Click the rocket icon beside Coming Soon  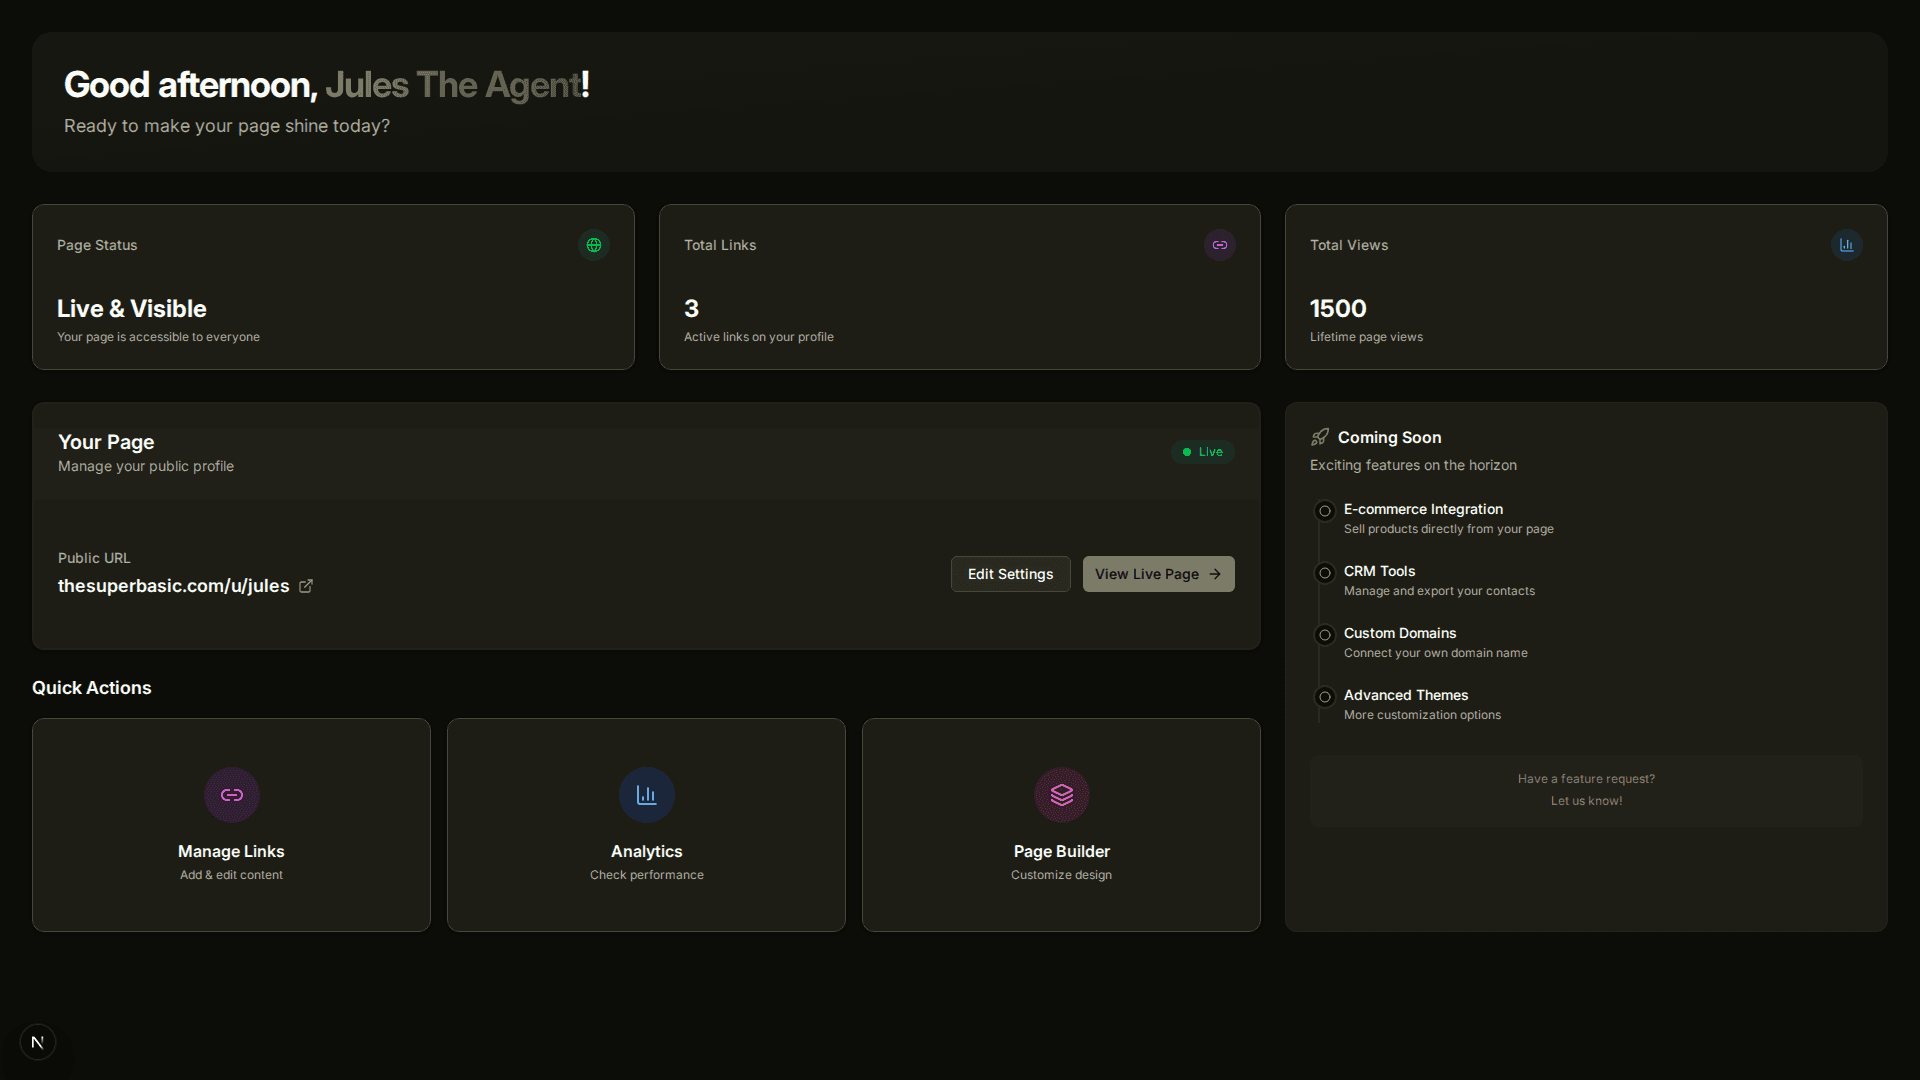pos(1320,436)
